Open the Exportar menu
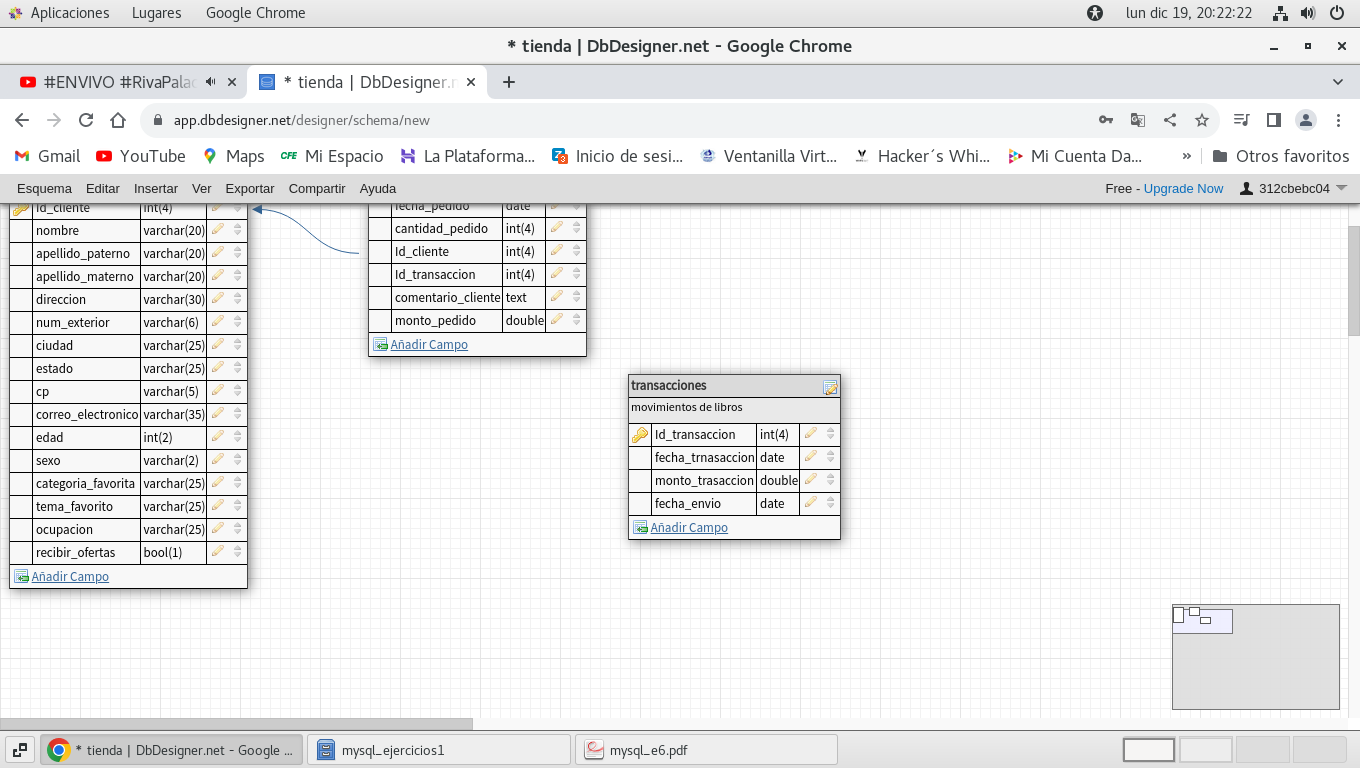 (x=250, y=188)
